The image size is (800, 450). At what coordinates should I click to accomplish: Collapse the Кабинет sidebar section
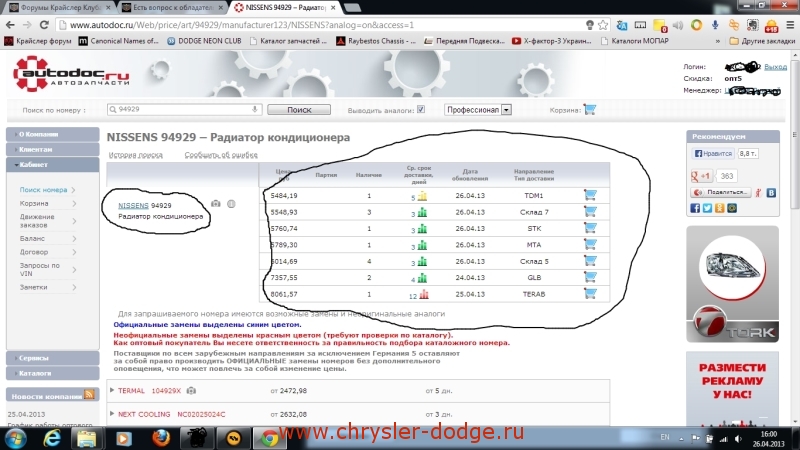(x=53, y=164)
